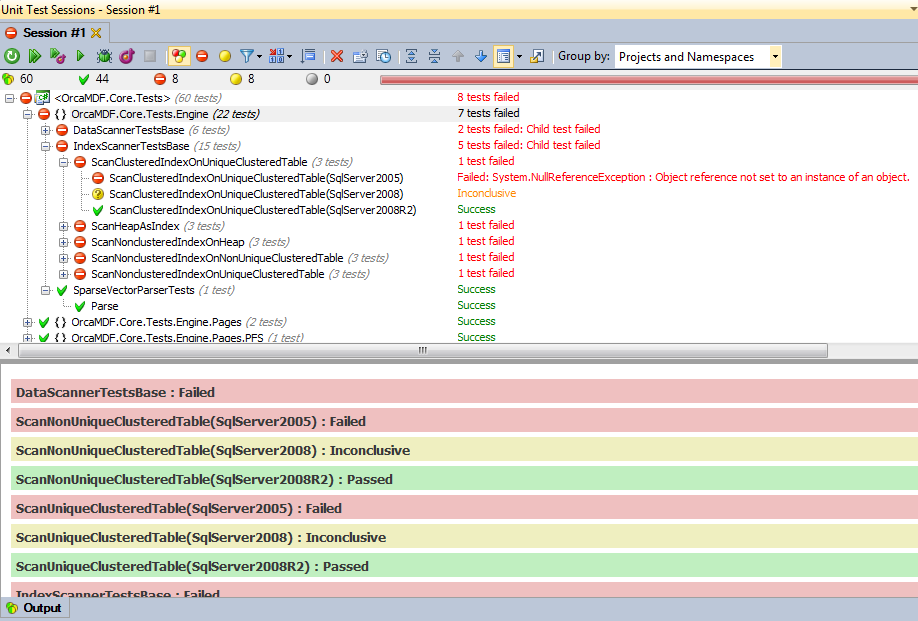
Task: Click passed tests count 44
Action: 102,79
